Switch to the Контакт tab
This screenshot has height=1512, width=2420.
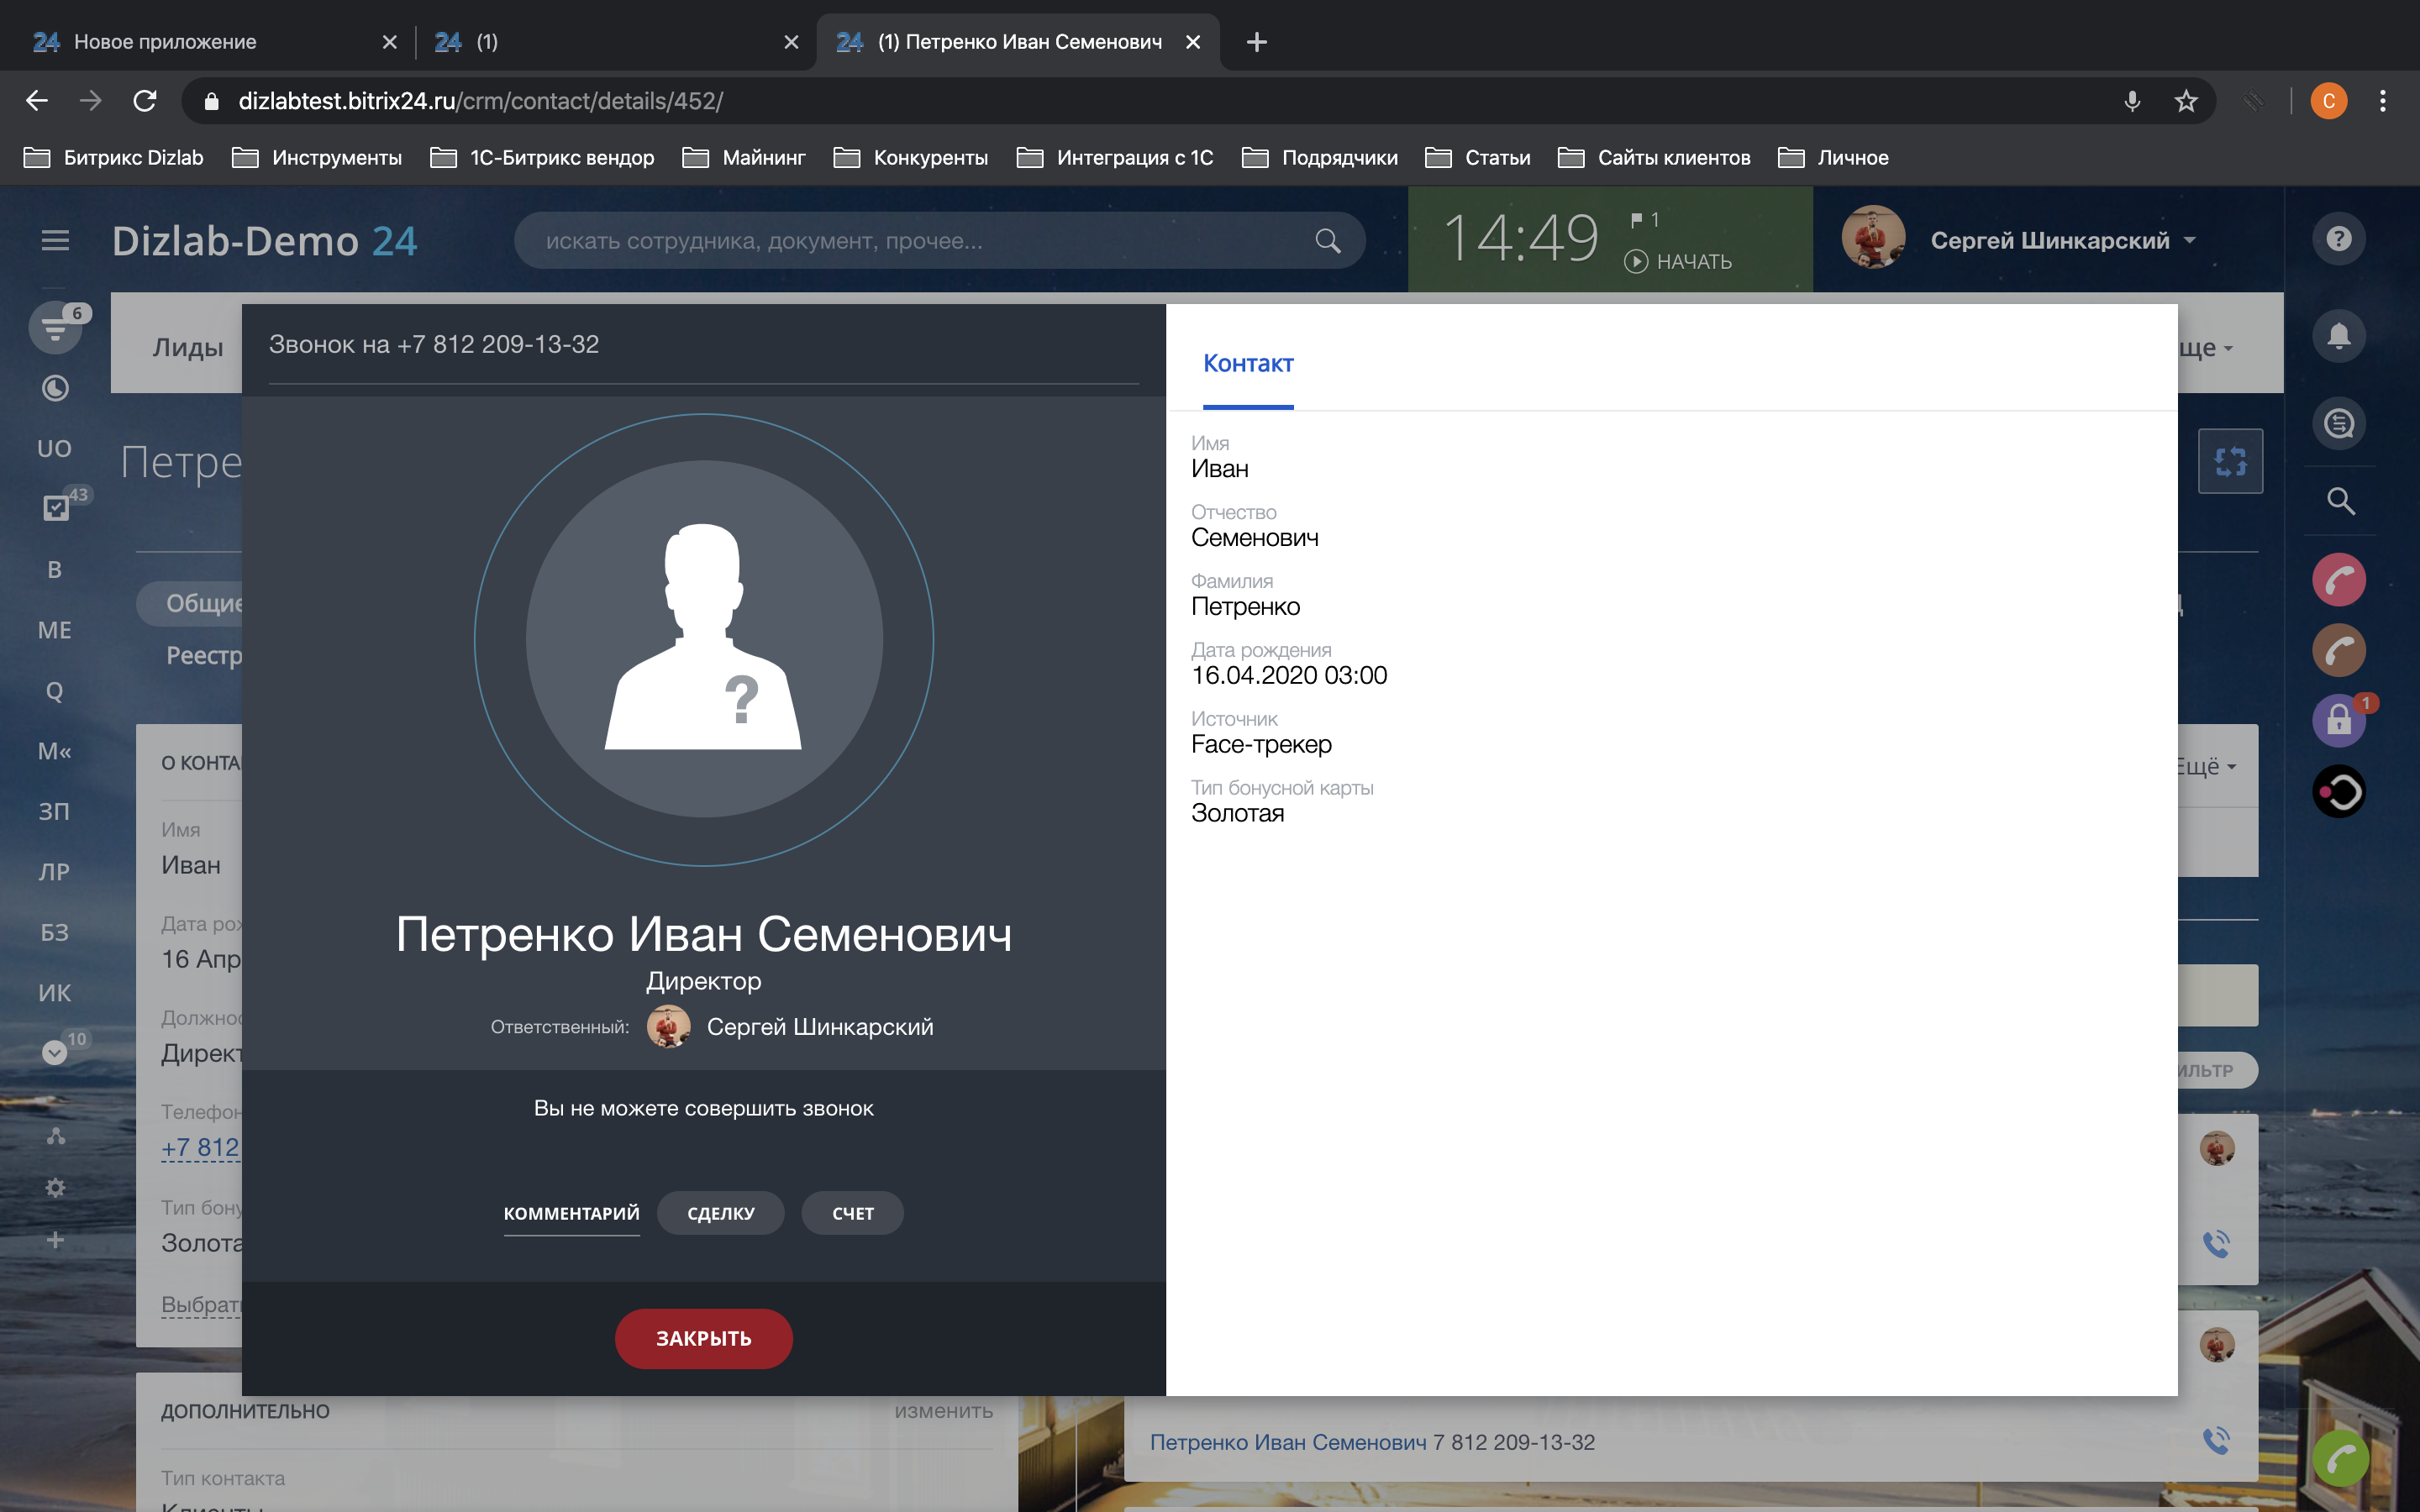1247,364
